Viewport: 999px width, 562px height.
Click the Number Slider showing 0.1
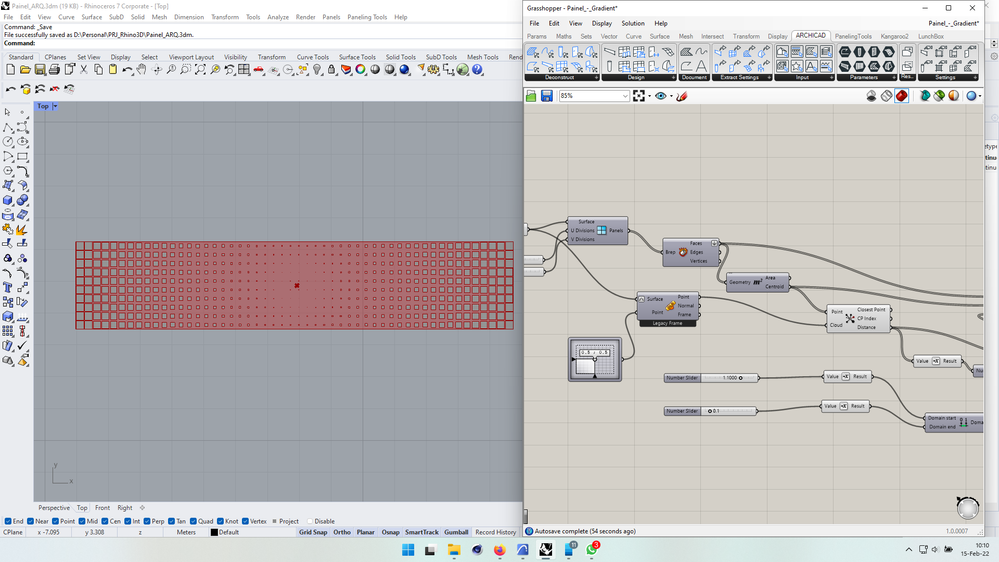(710, 411)
